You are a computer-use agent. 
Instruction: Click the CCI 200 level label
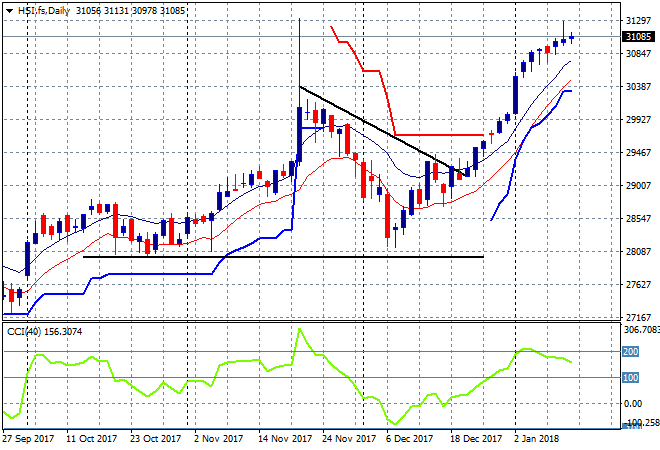tap(631, 351)
